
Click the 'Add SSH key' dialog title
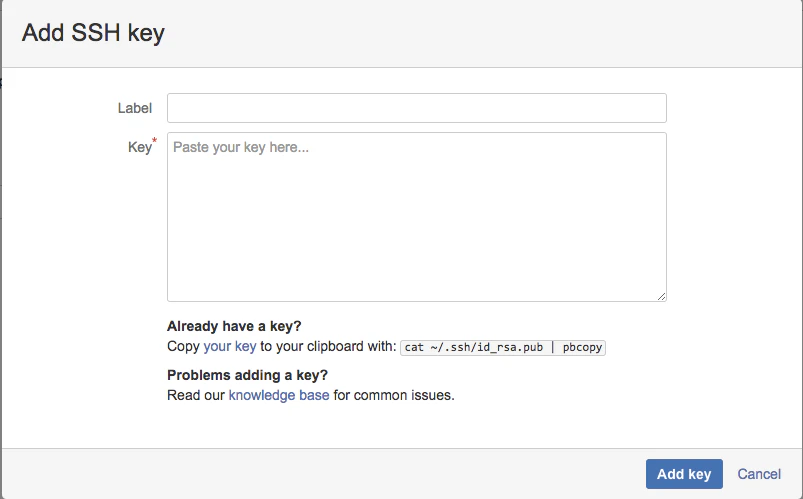pos(93,33)
